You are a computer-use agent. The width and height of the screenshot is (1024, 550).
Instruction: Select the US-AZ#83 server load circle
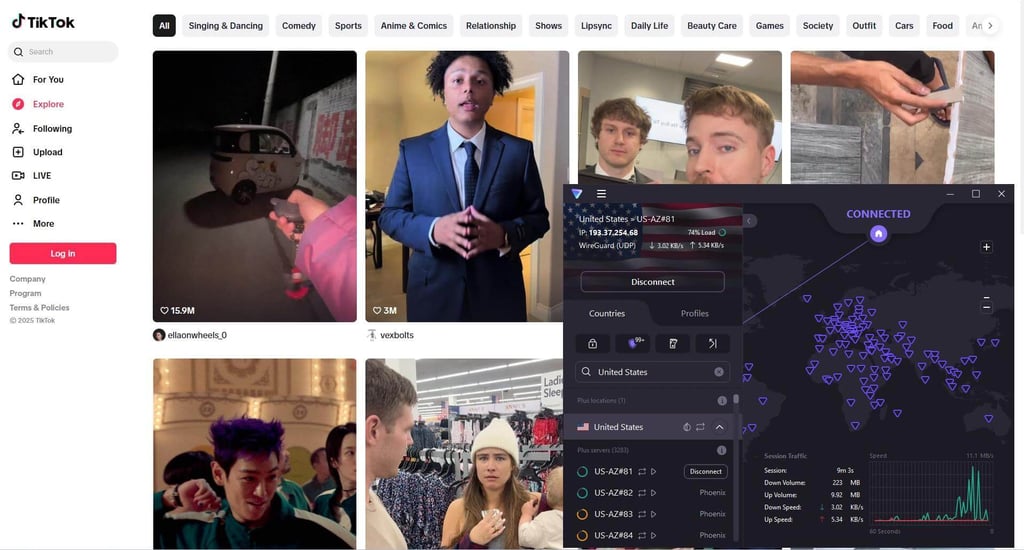[582, 514]
